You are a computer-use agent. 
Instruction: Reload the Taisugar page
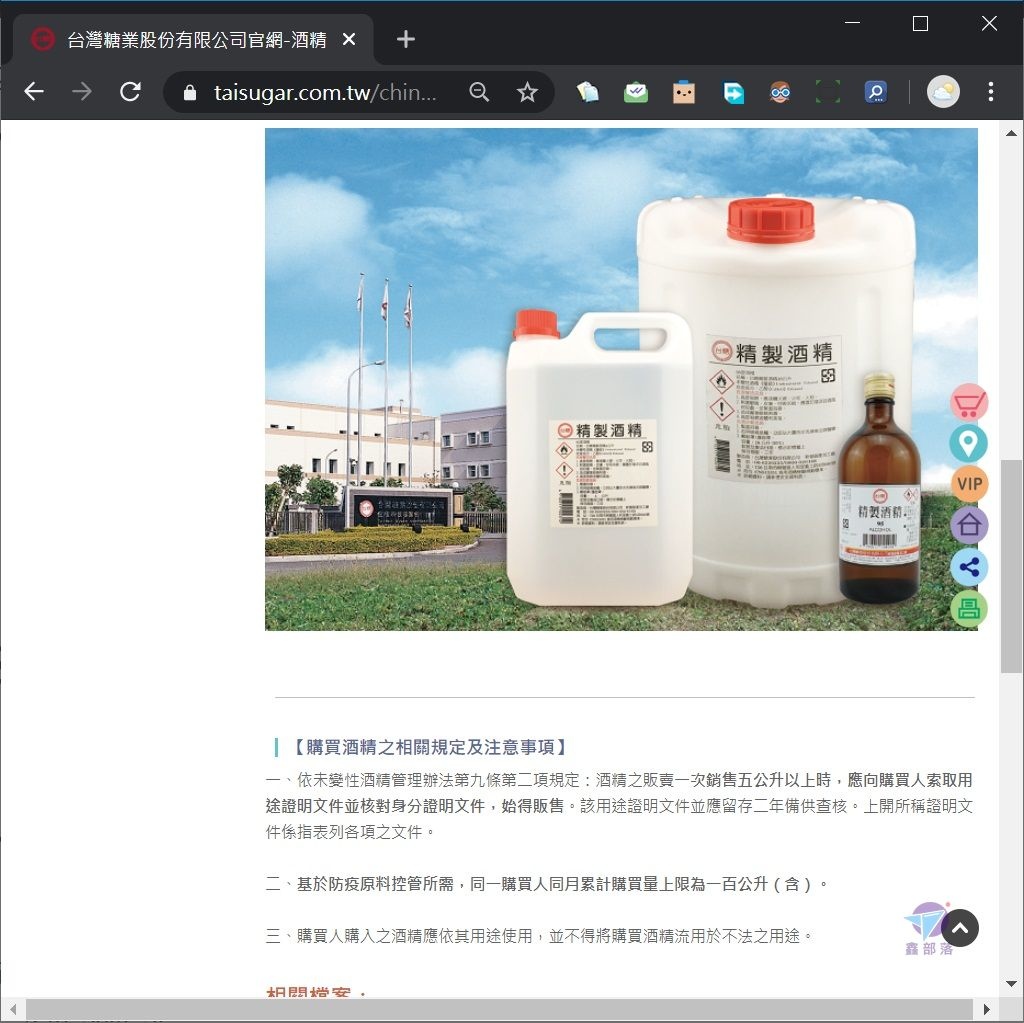click(131, 92)
